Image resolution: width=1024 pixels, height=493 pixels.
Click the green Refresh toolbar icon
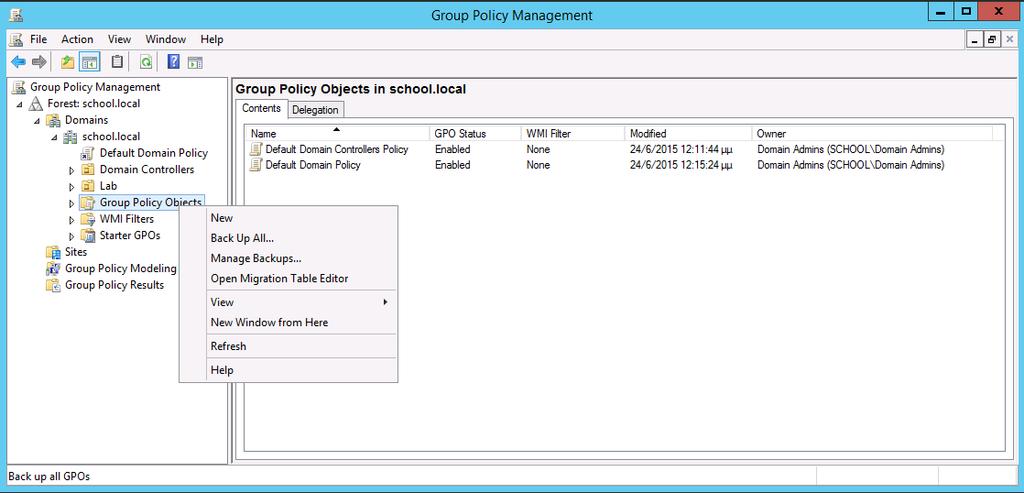[146, 62]
